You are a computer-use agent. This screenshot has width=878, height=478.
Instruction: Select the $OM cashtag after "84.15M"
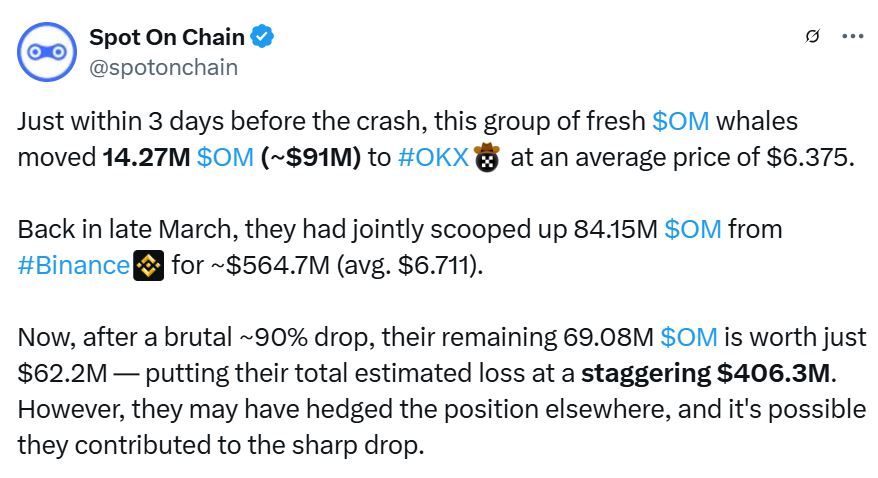(x=692, y=229)
